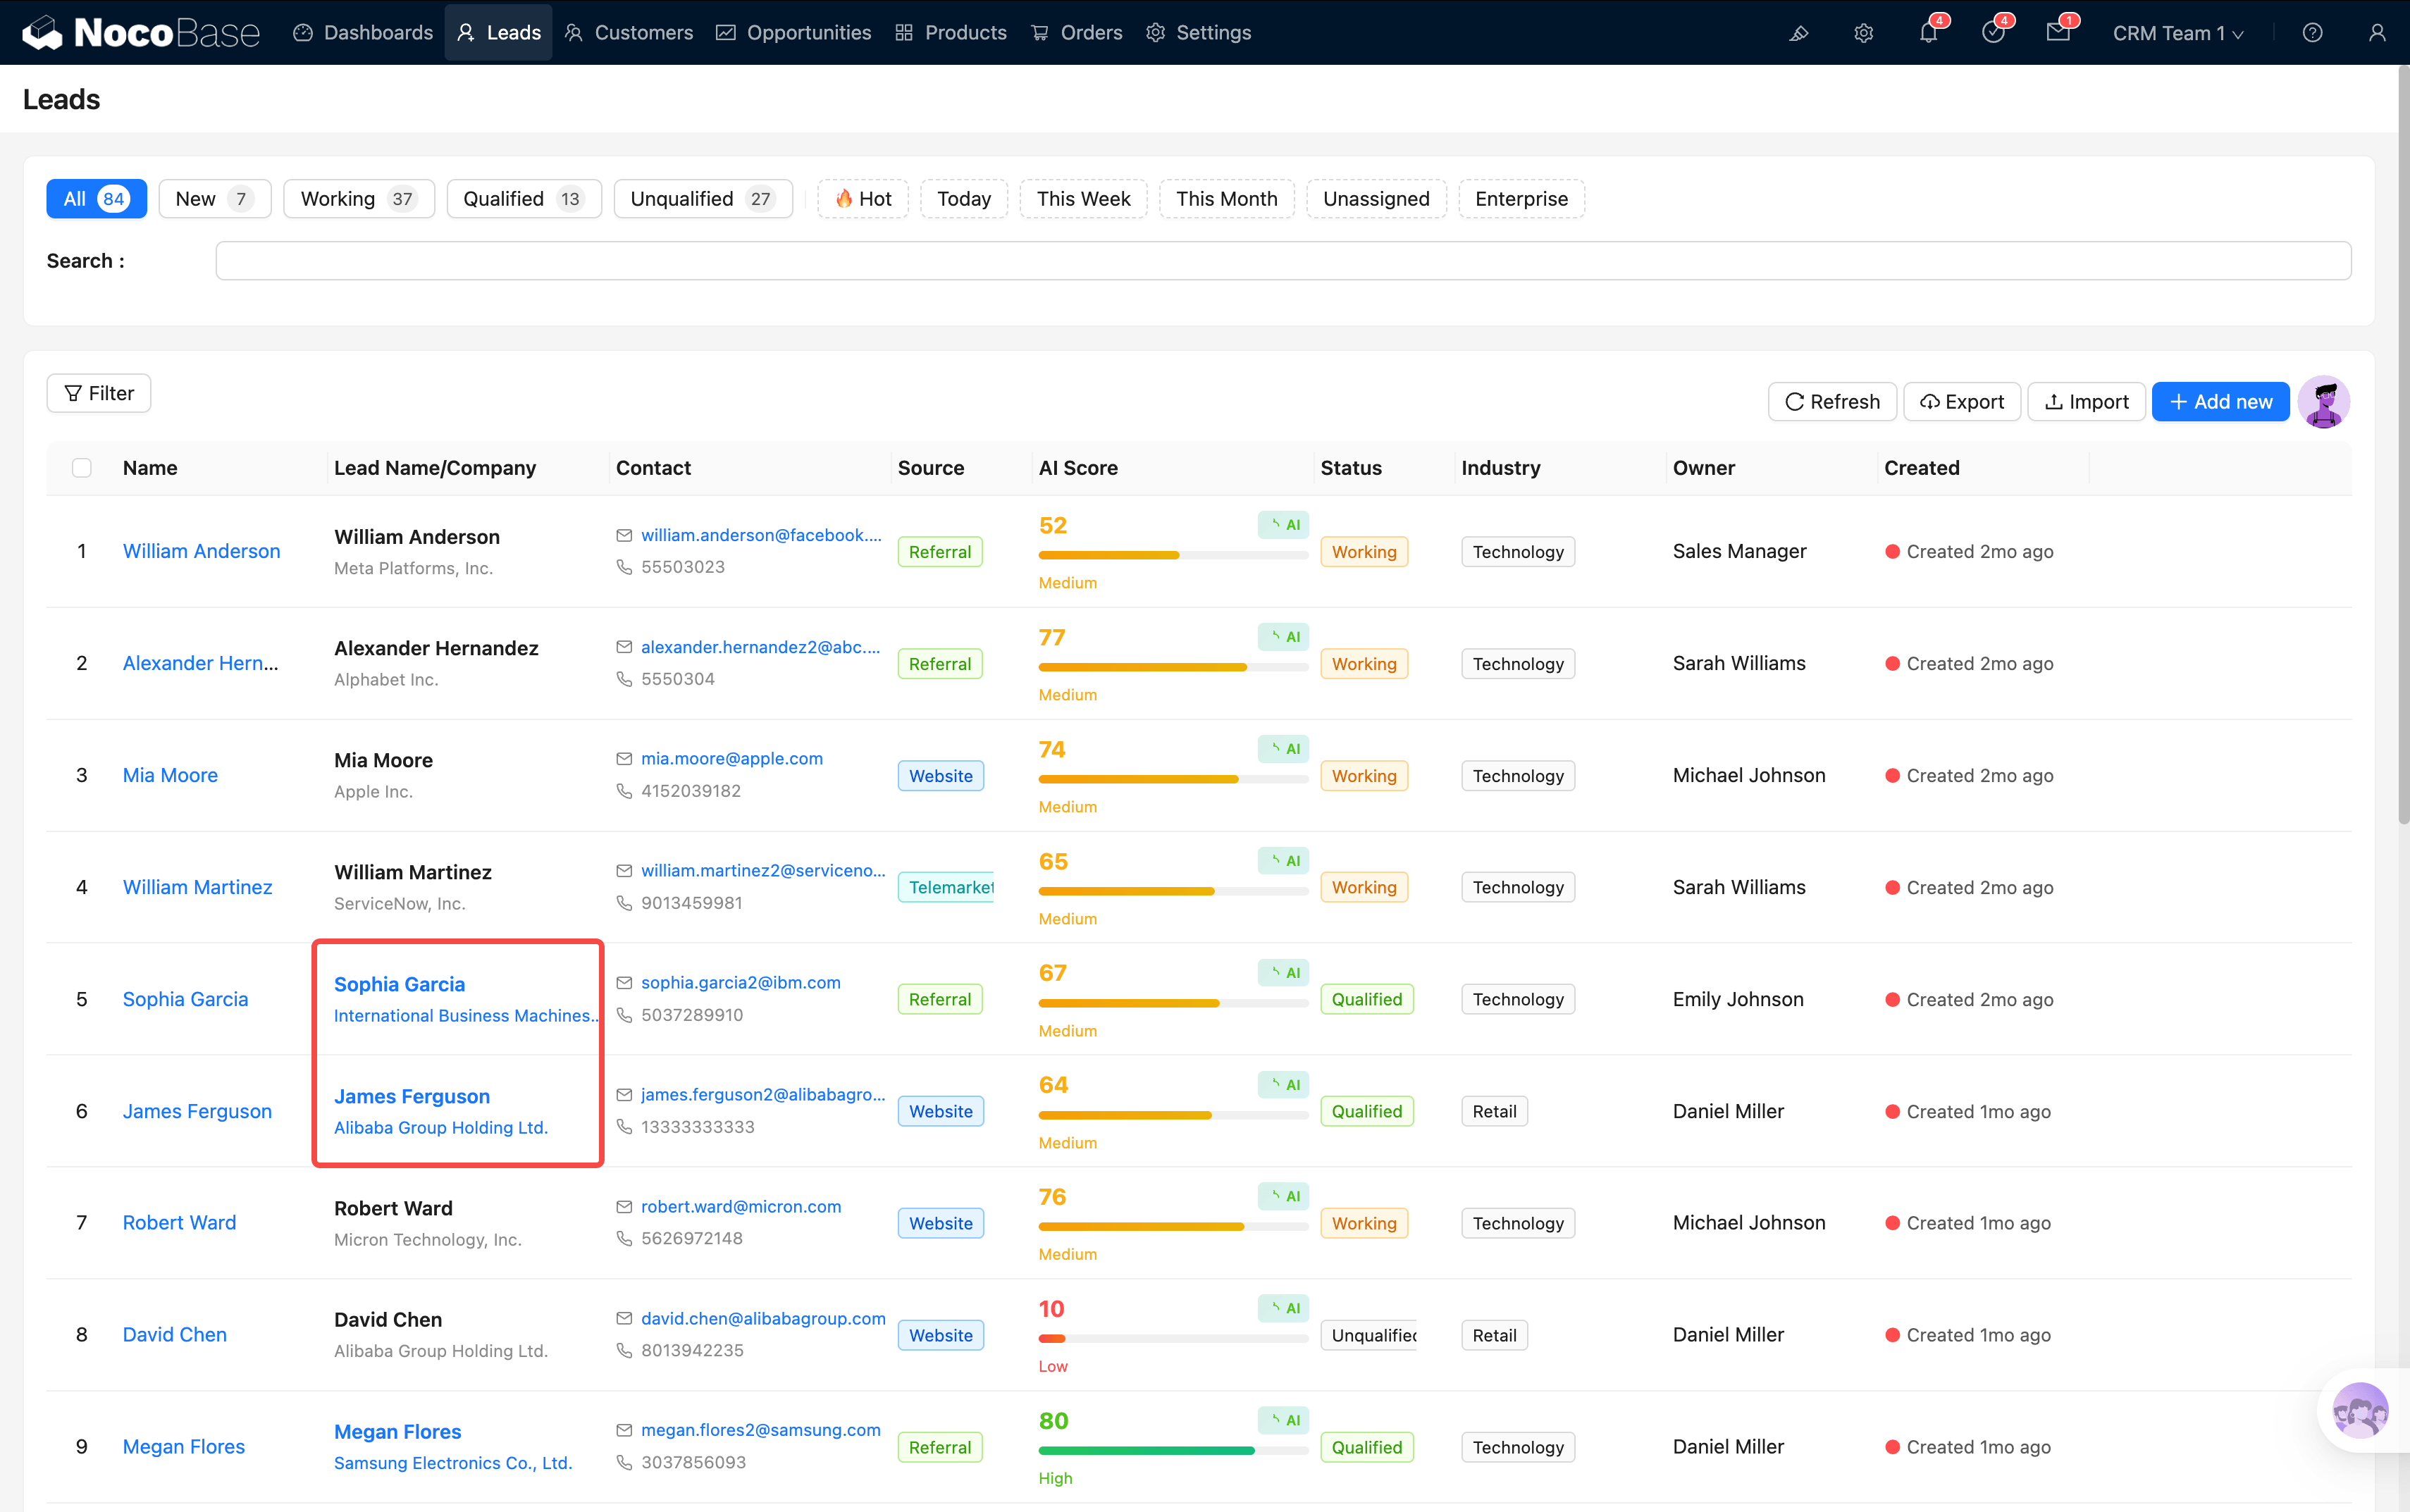Viewport: 2410px width, 1512px height.
Task: Open the workflow tasks checkmark icon
Action: pos(1993,33)
